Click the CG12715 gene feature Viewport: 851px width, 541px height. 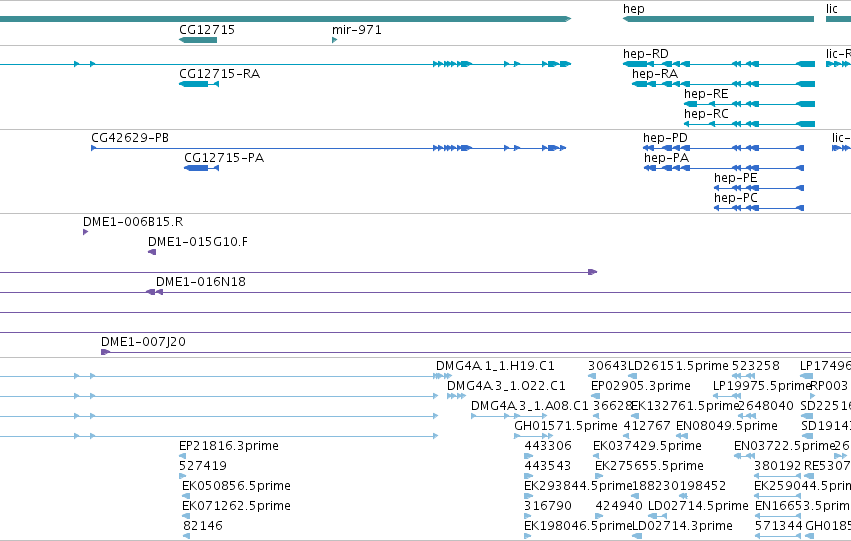198,40
